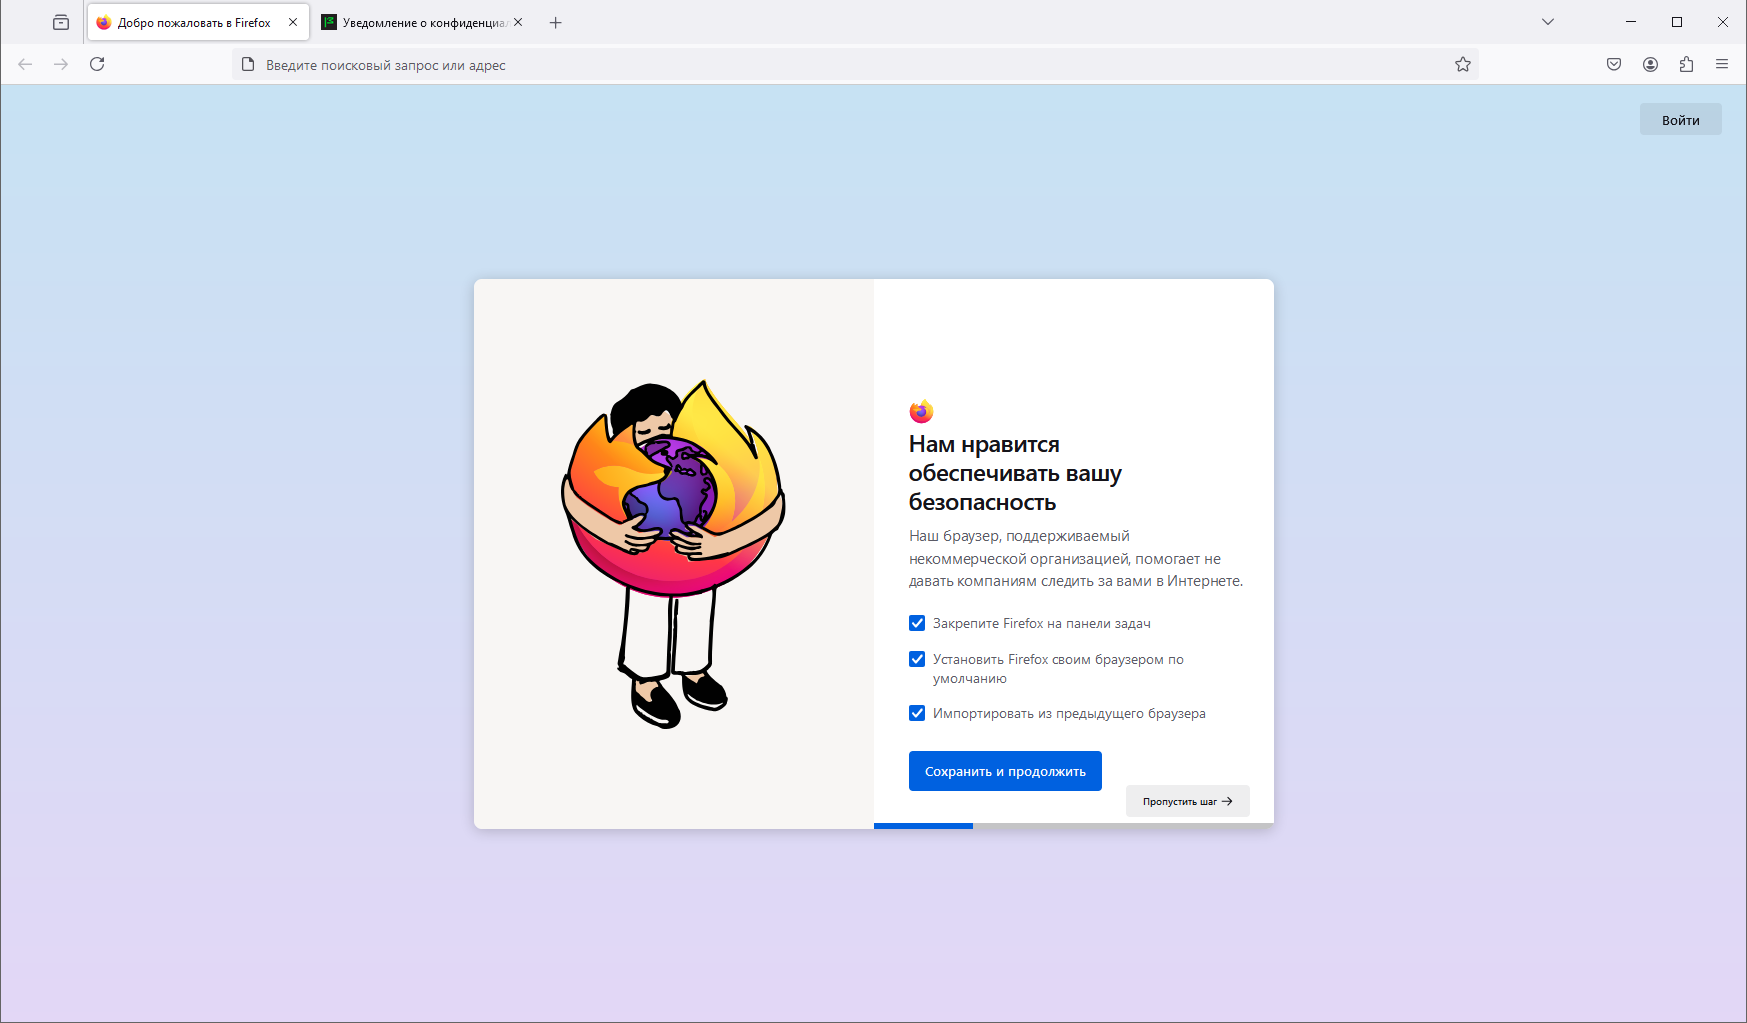Minimize the Firefox window
The width and height of the screenshot is (1747, 1023).
tap(1631, 22)
